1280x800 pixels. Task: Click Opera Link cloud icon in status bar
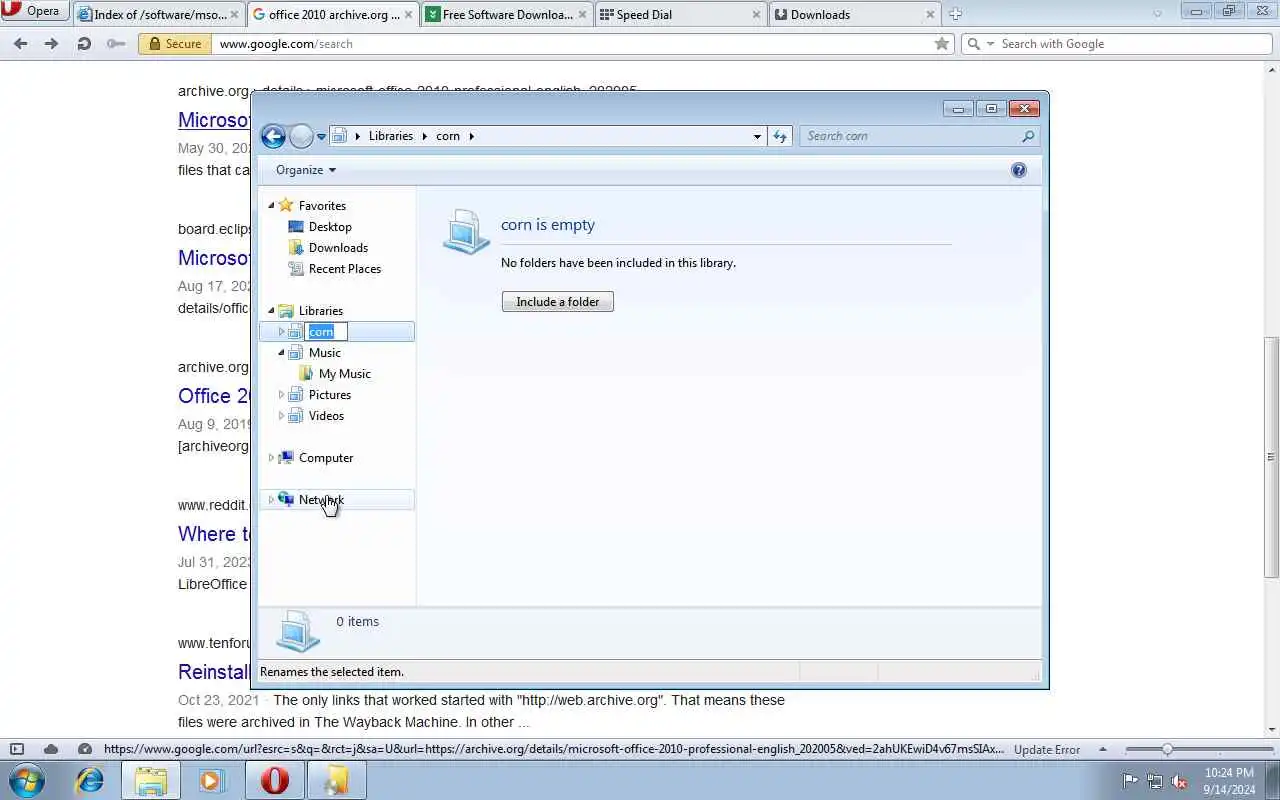point(51,749)
